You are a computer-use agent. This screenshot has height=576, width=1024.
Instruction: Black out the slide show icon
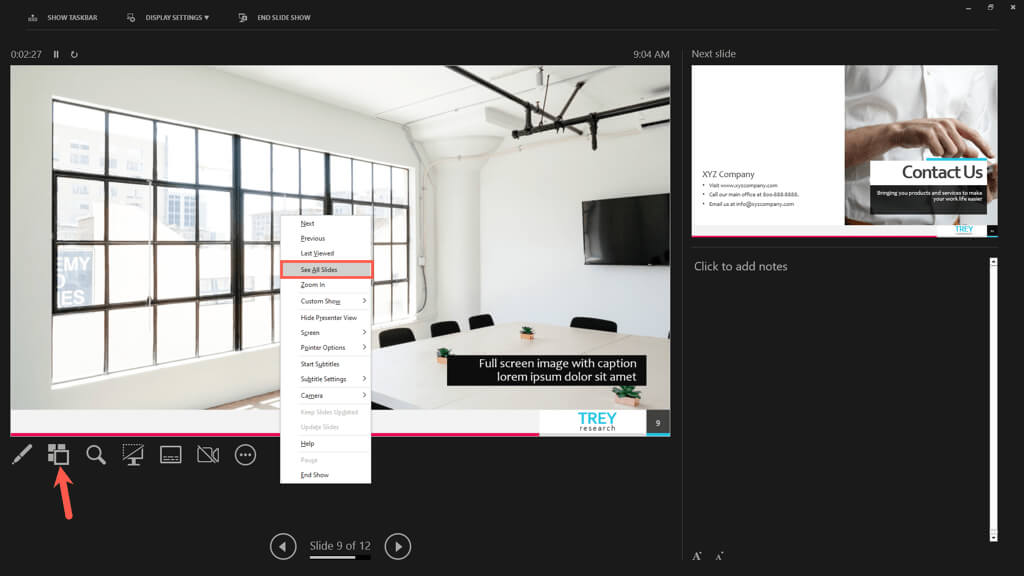133,455
